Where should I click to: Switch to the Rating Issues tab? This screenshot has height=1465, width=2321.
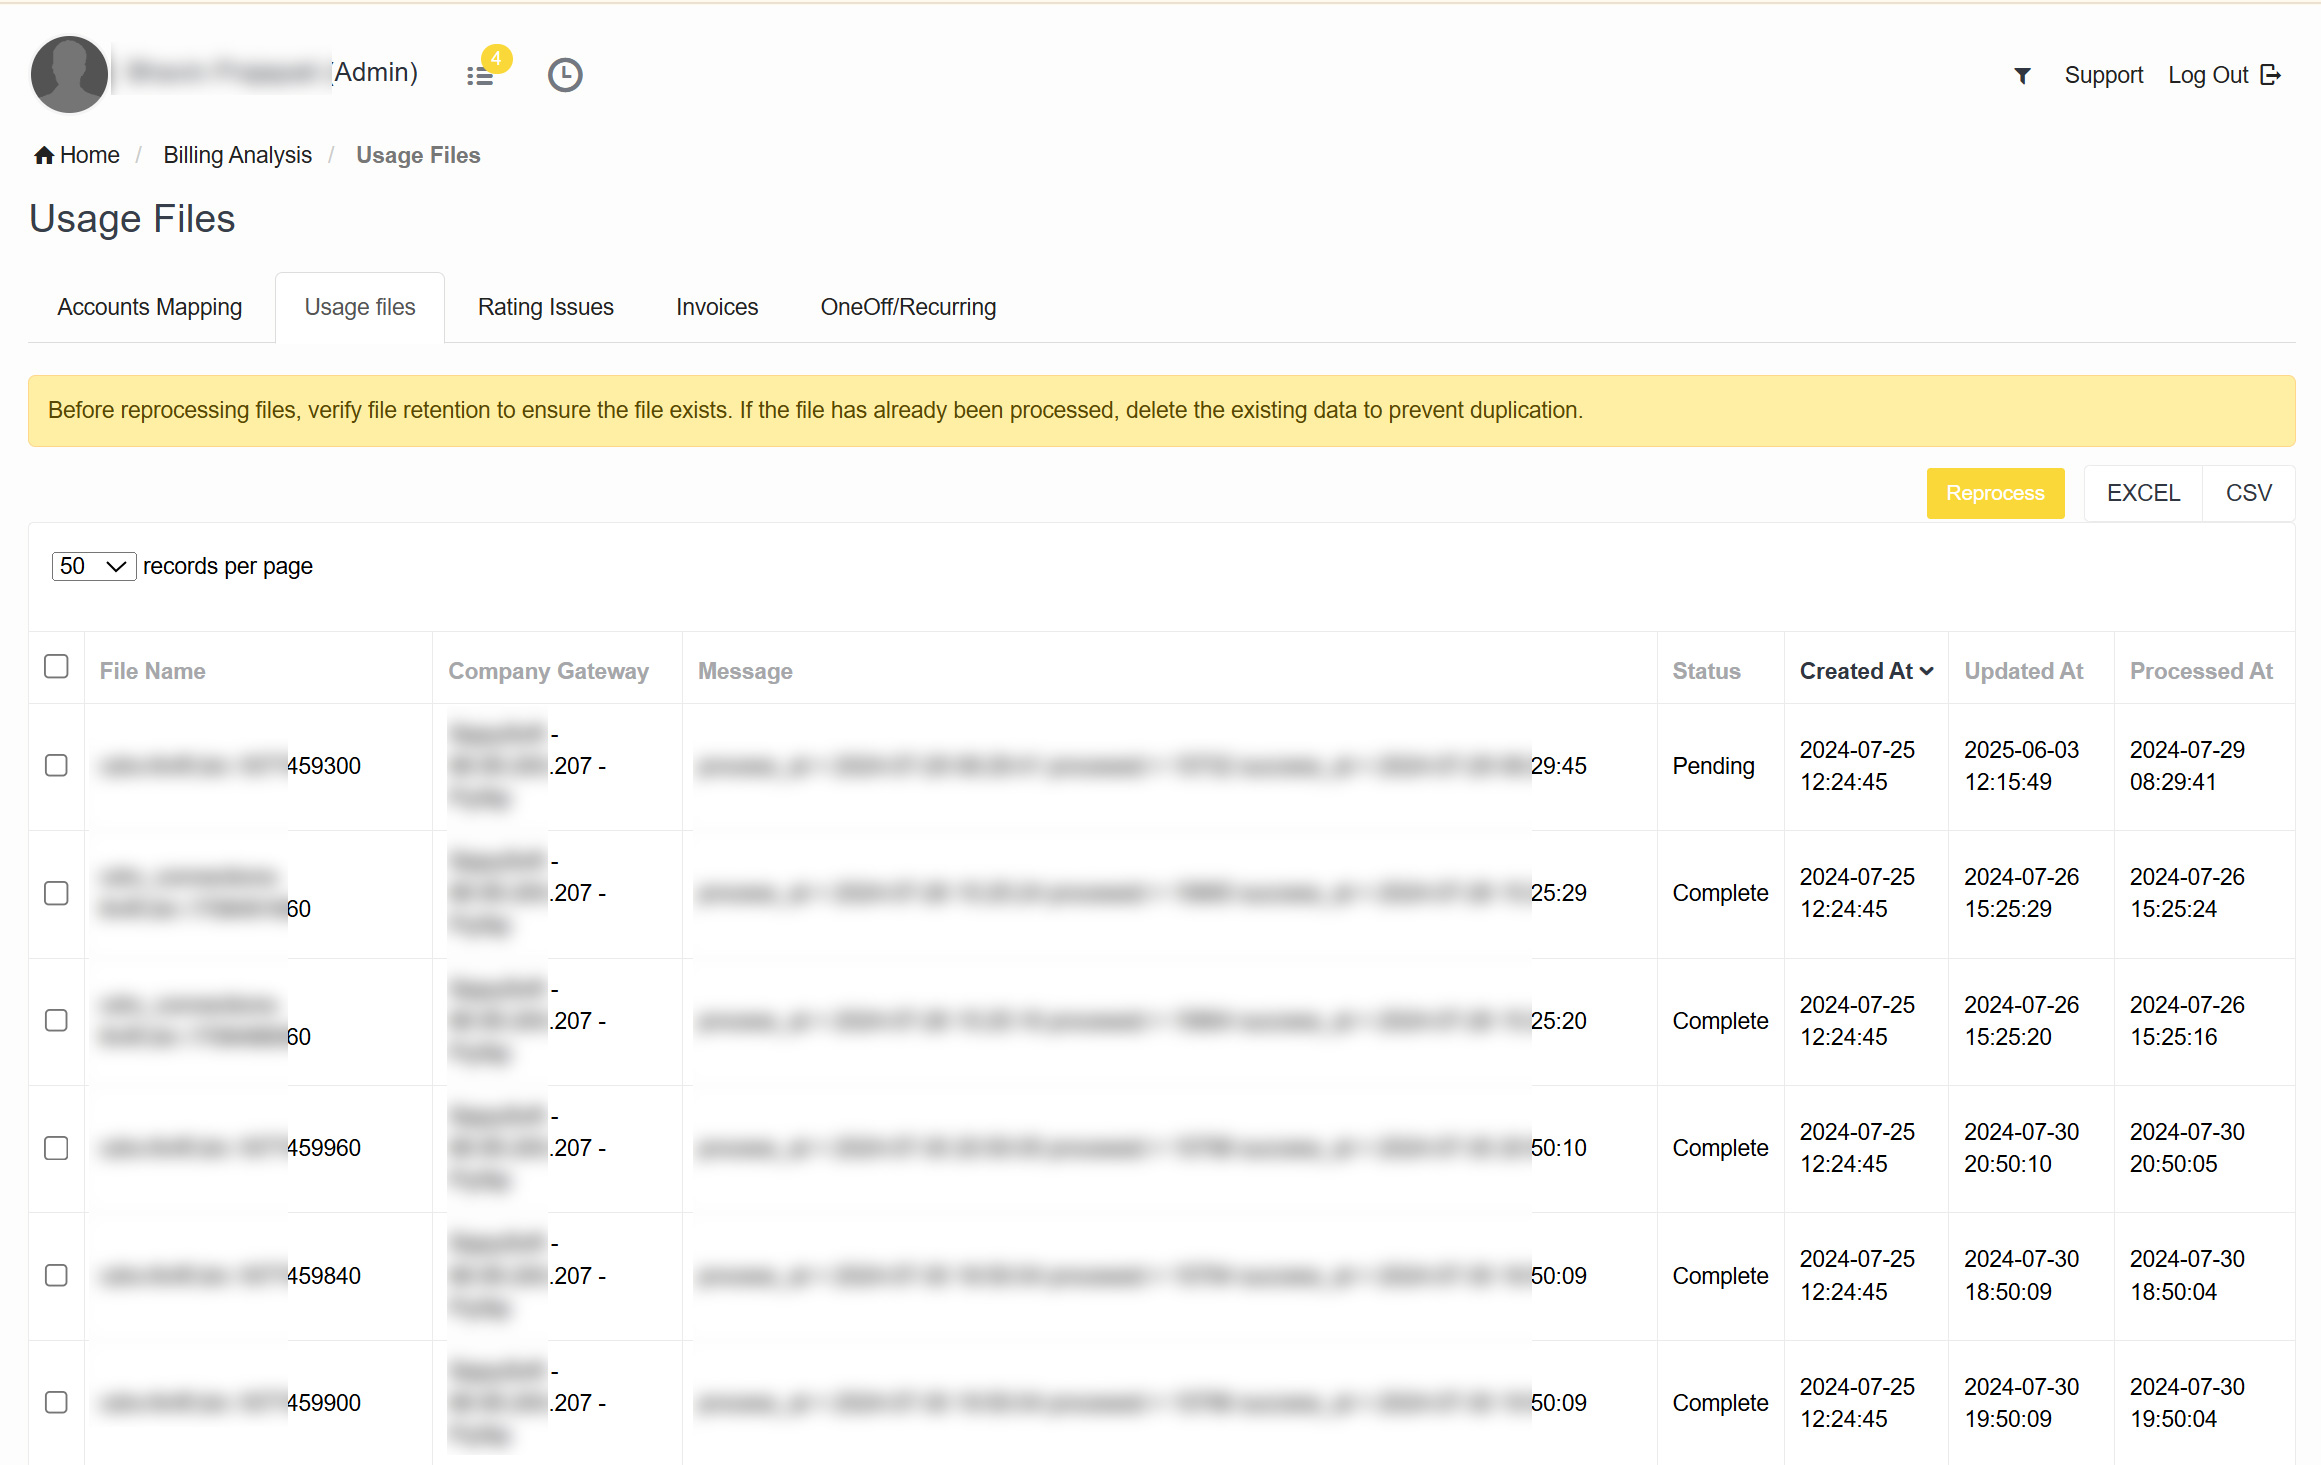click(545, 307)
